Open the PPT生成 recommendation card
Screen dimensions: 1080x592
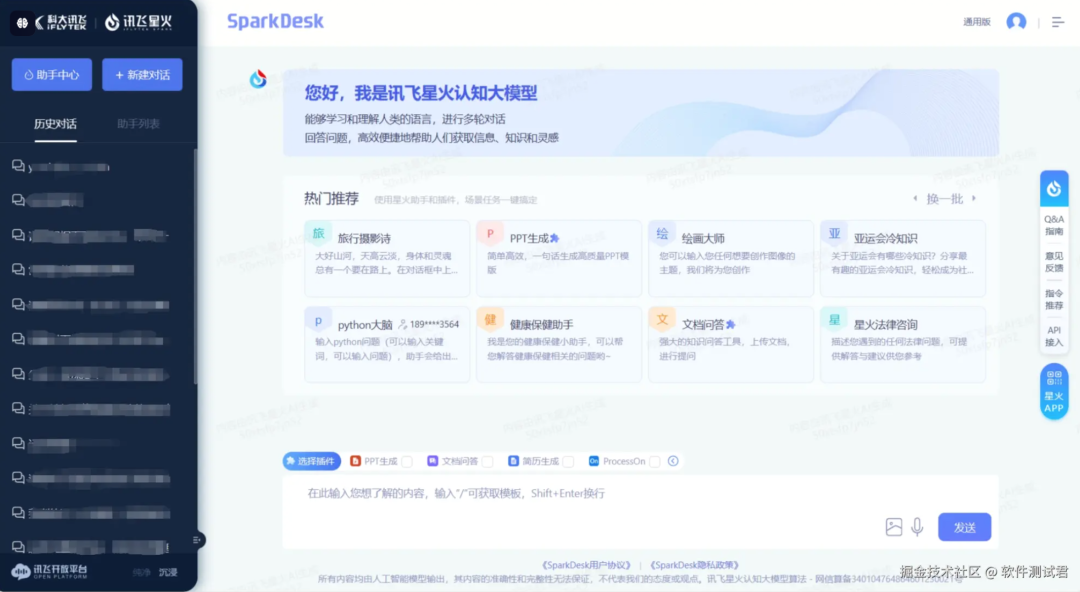click(559, 258)
